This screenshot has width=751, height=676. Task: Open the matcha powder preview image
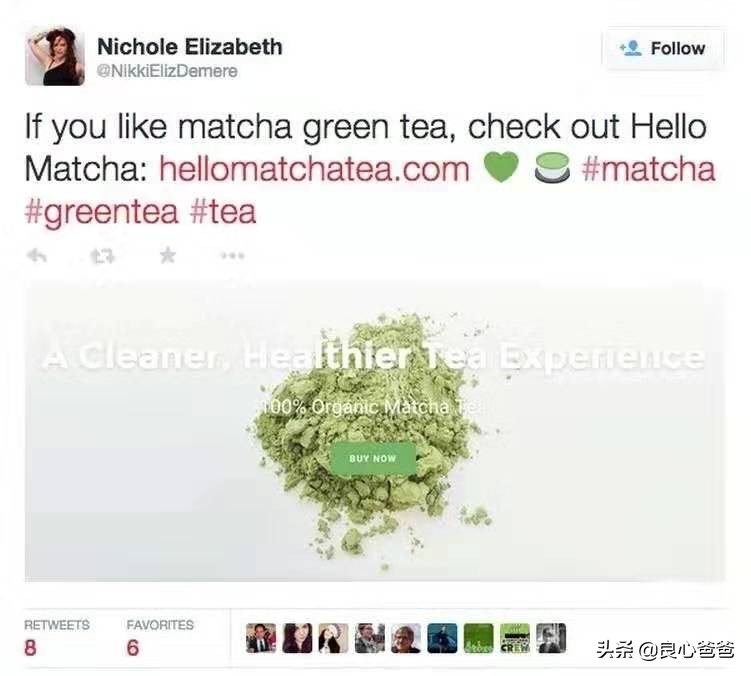(x=375, y=431)
